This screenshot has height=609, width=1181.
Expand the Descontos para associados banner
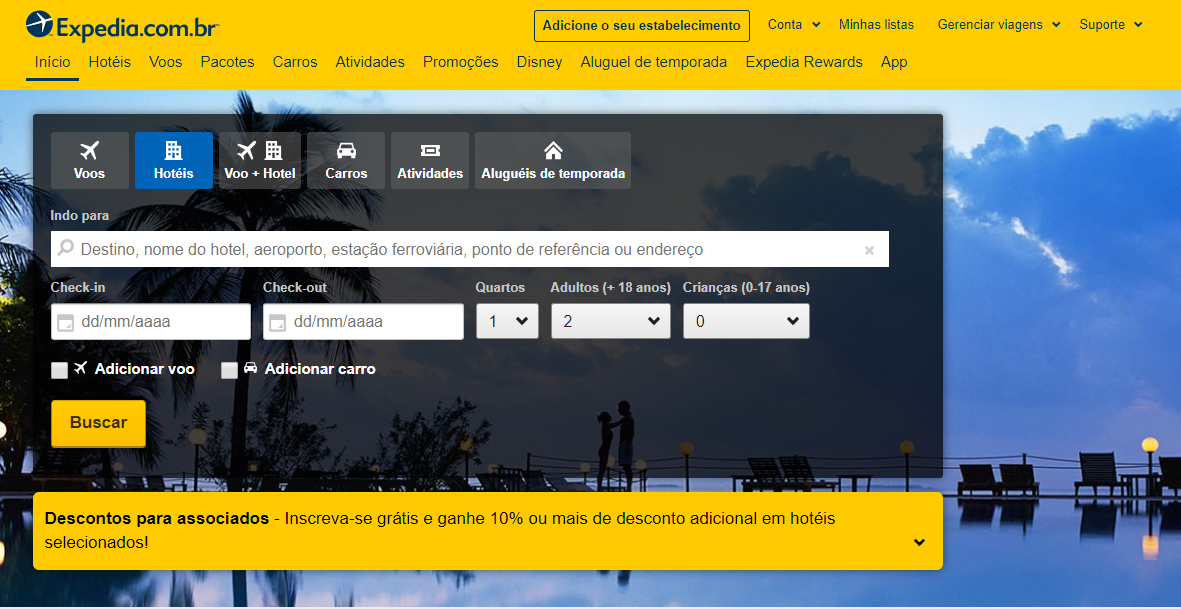[x=918, y=542]
